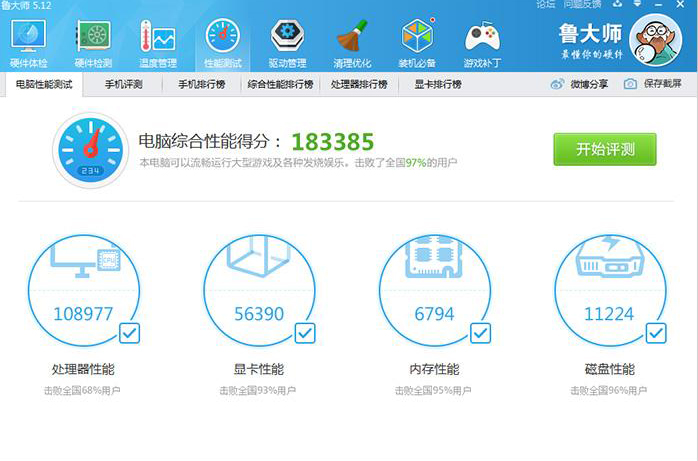Click the memory score 6794

(x=434, y=314)
